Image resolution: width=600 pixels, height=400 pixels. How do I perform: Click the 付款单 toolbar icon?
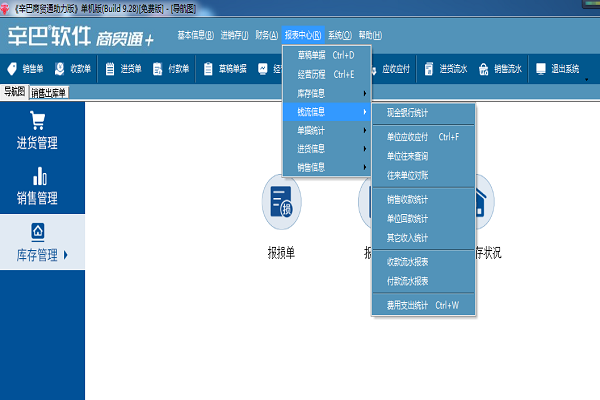click(157, 69)
